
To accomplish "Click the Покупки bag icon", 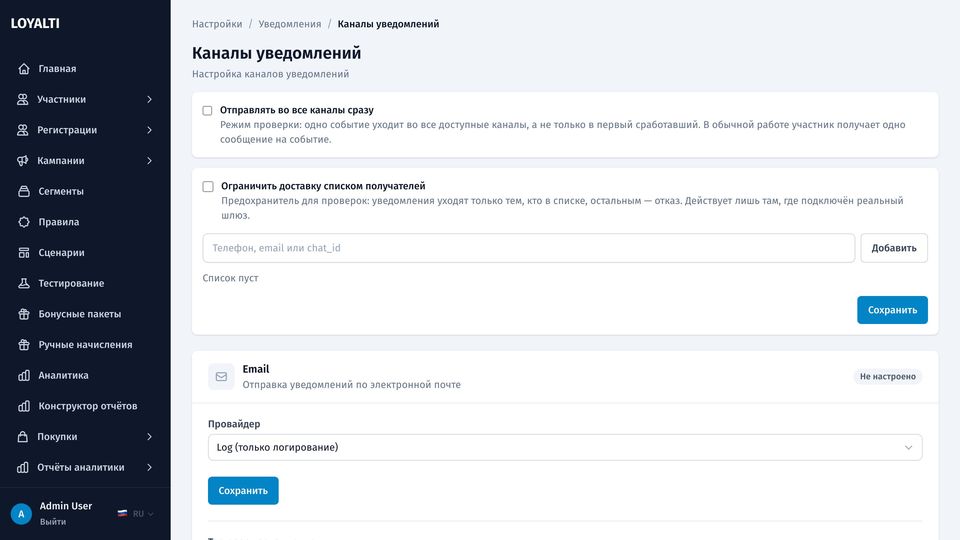I will point(23,437).
